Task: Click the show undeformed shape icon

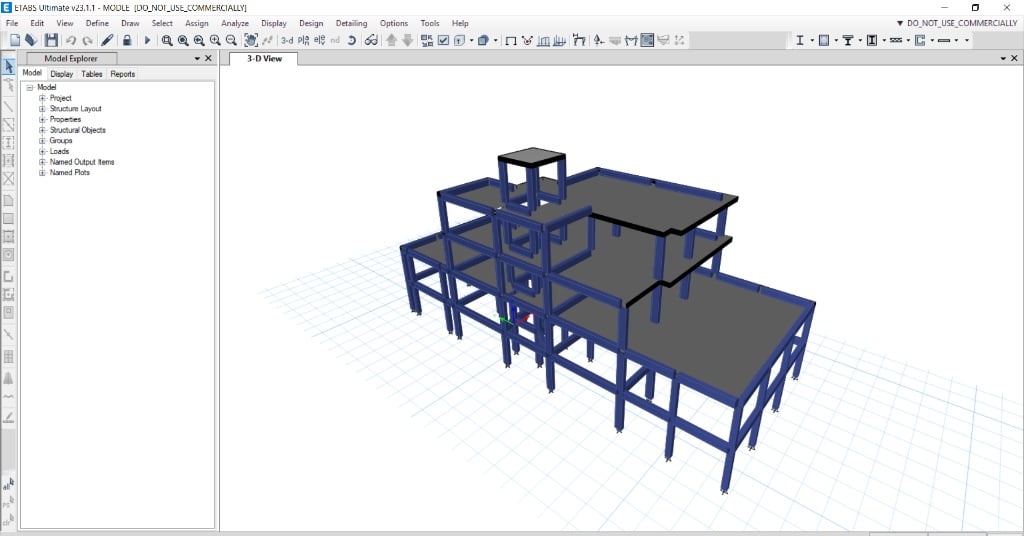Action: coord(511,40)
